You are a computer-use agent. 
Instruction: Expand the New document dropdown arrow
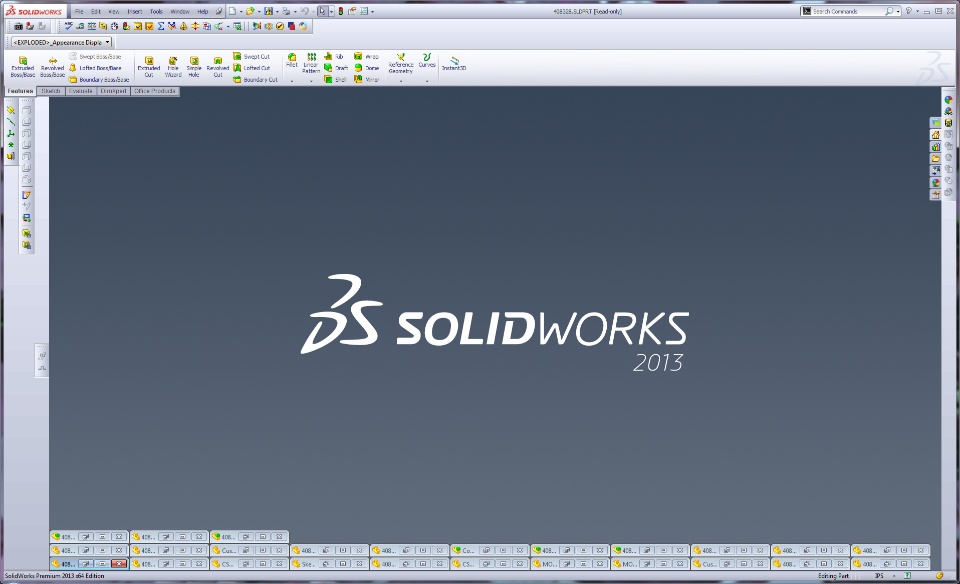pos(241,12)
